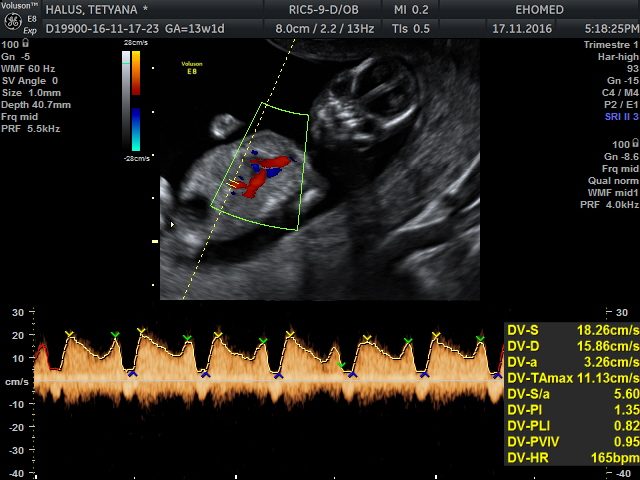
Task: Click the EHOMED header label
Action: (x=539, y=10)
